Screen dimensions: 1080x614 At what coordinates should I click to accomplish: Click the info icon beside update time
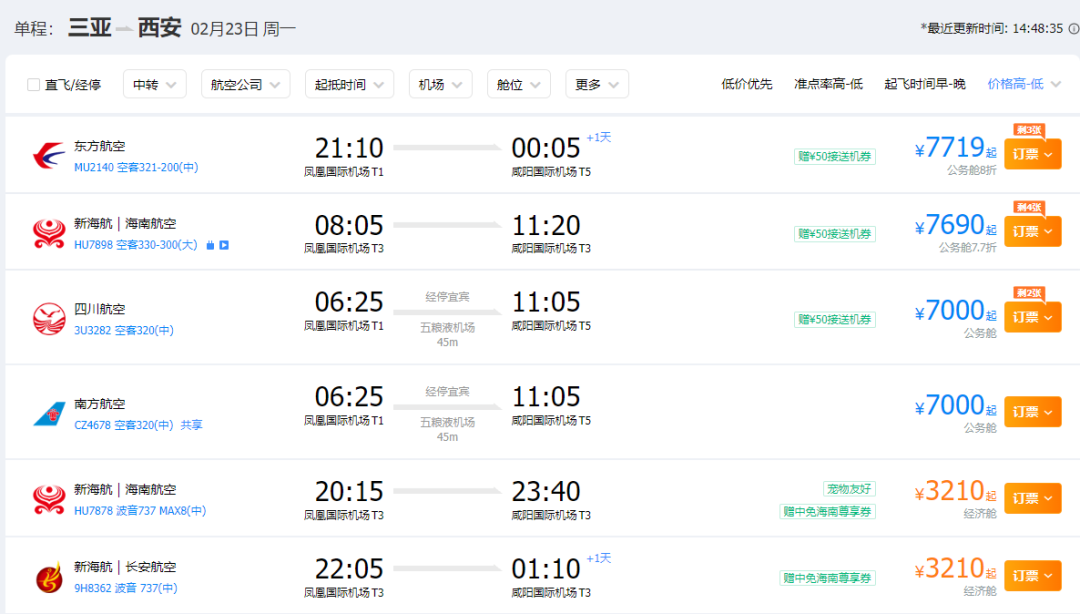(1073, 29)
